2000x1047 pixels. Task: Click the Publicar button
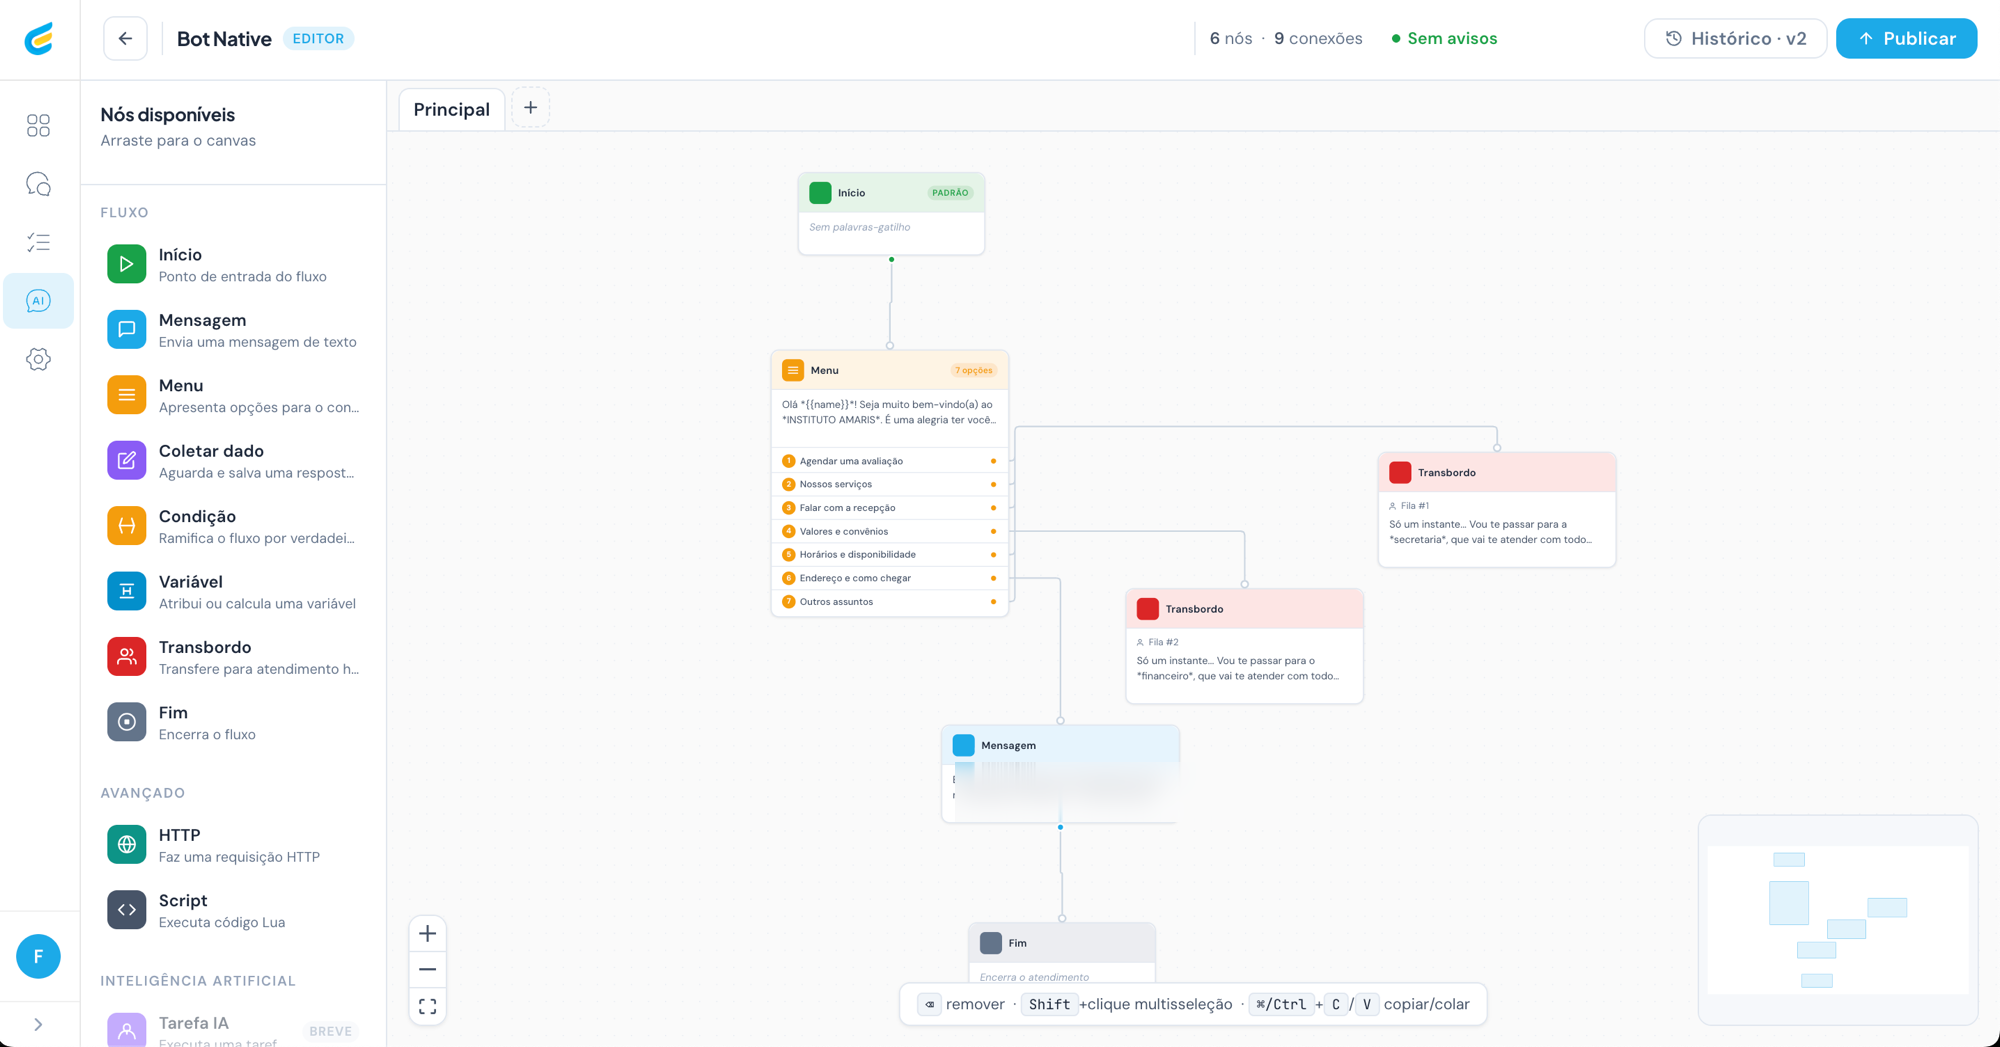[x=1906, y=39]
